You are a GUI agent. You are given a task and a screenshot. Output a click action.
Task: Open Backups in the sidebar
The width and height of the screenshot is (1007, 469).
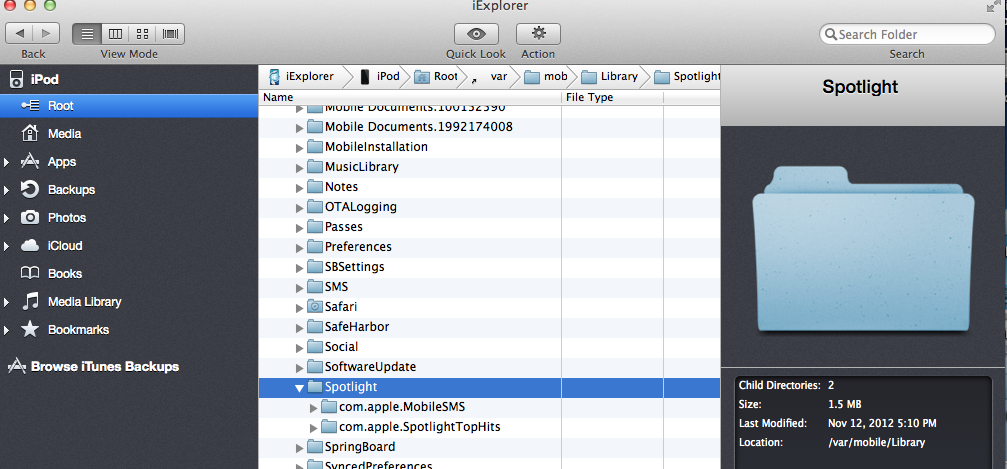pos(128,190)
